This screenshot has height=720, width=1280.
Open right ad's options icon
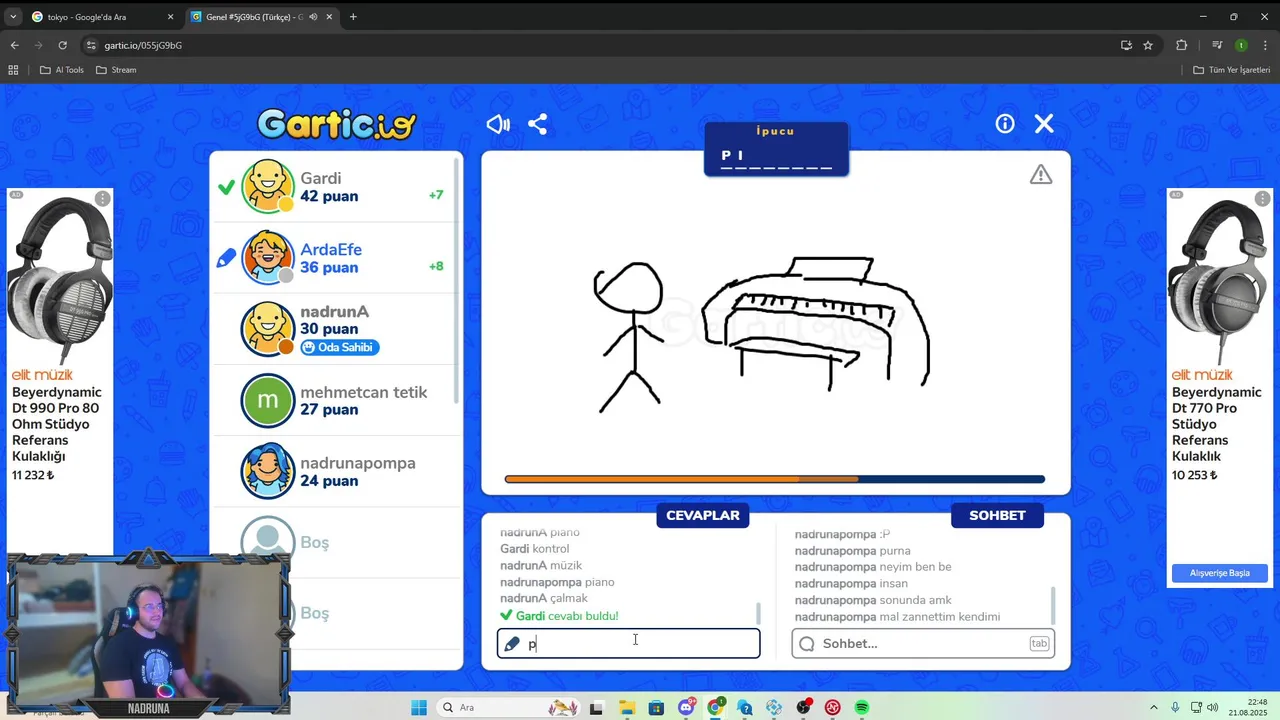coord(1262,199)
